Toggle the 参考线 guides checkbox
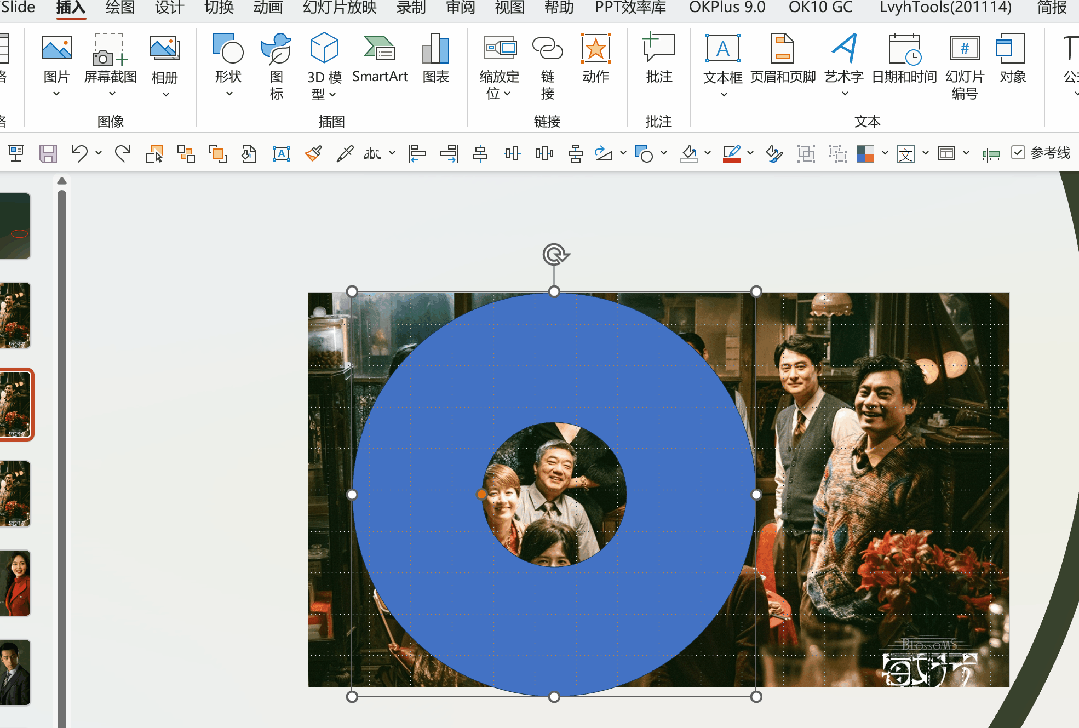The image size is (1079, 728). 1018,152
